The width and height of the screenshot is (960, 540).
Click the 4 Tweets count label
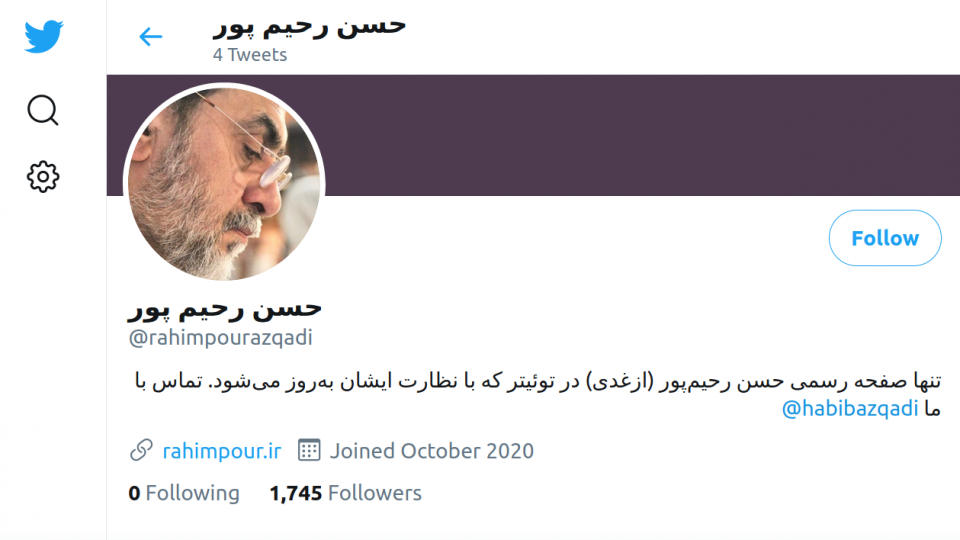[250, 54]
